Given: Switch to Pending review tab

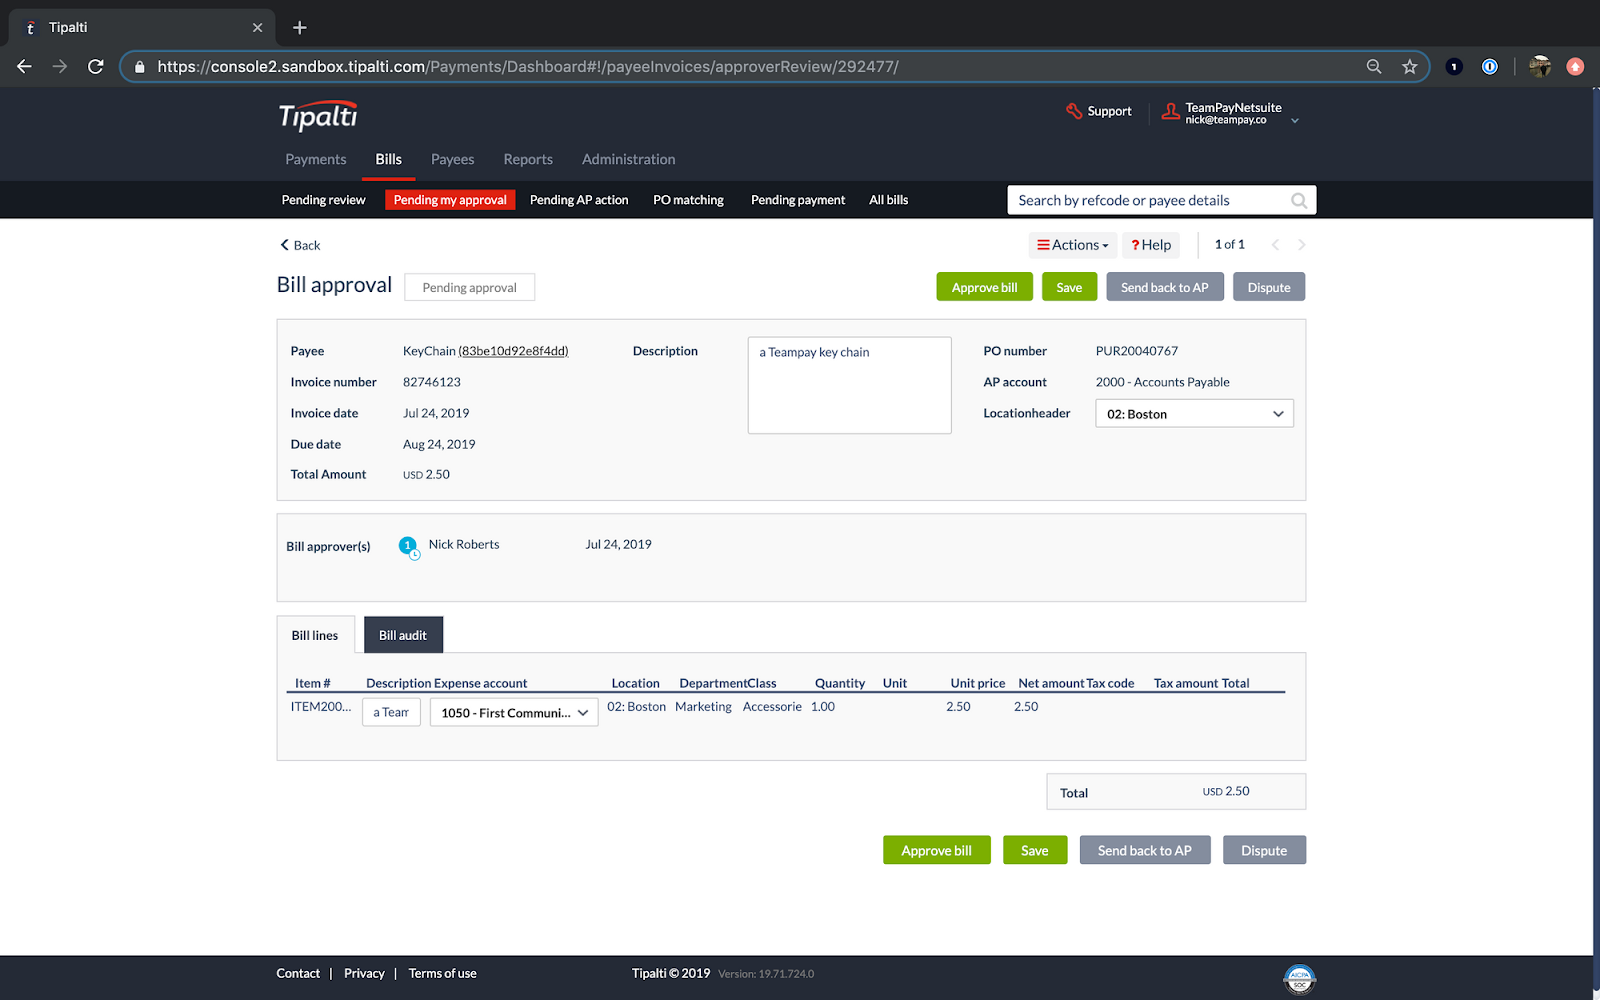Looking at the screenshot, I should (324, 200).
